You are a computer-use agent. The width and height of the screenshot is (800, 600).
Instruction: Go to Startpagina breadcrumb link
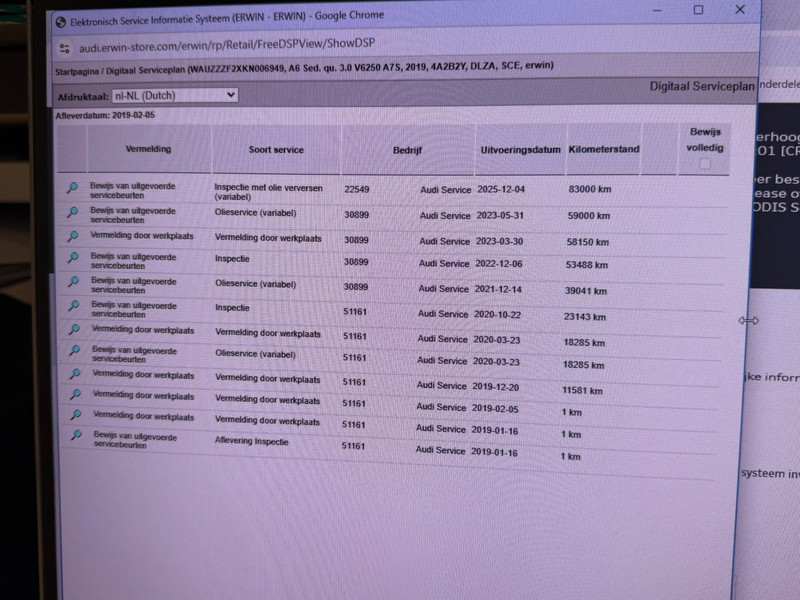(78, 67)
